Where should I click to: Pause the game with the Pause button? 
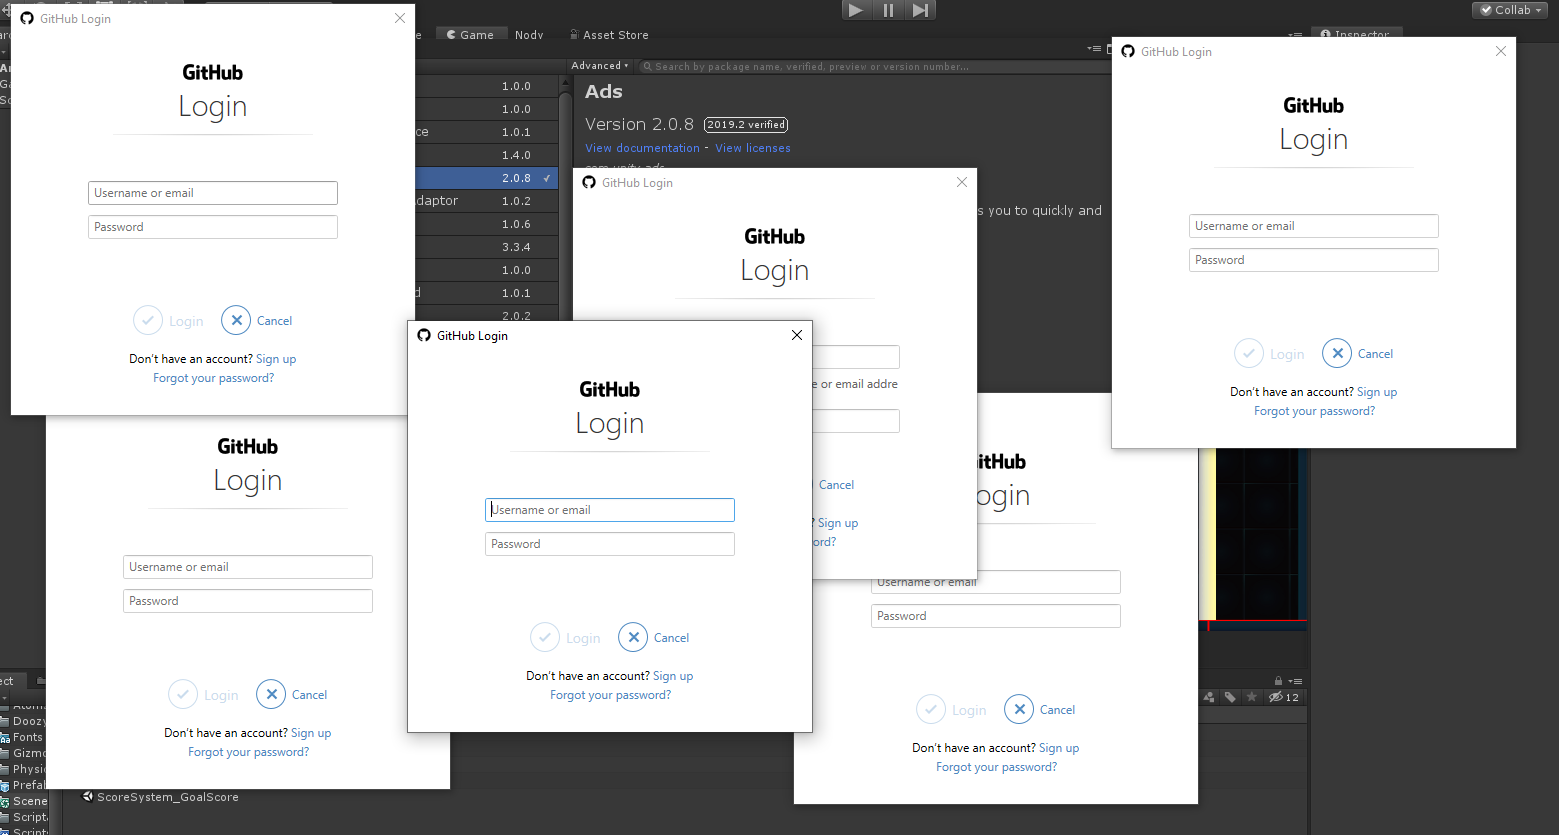click(888, 10)
